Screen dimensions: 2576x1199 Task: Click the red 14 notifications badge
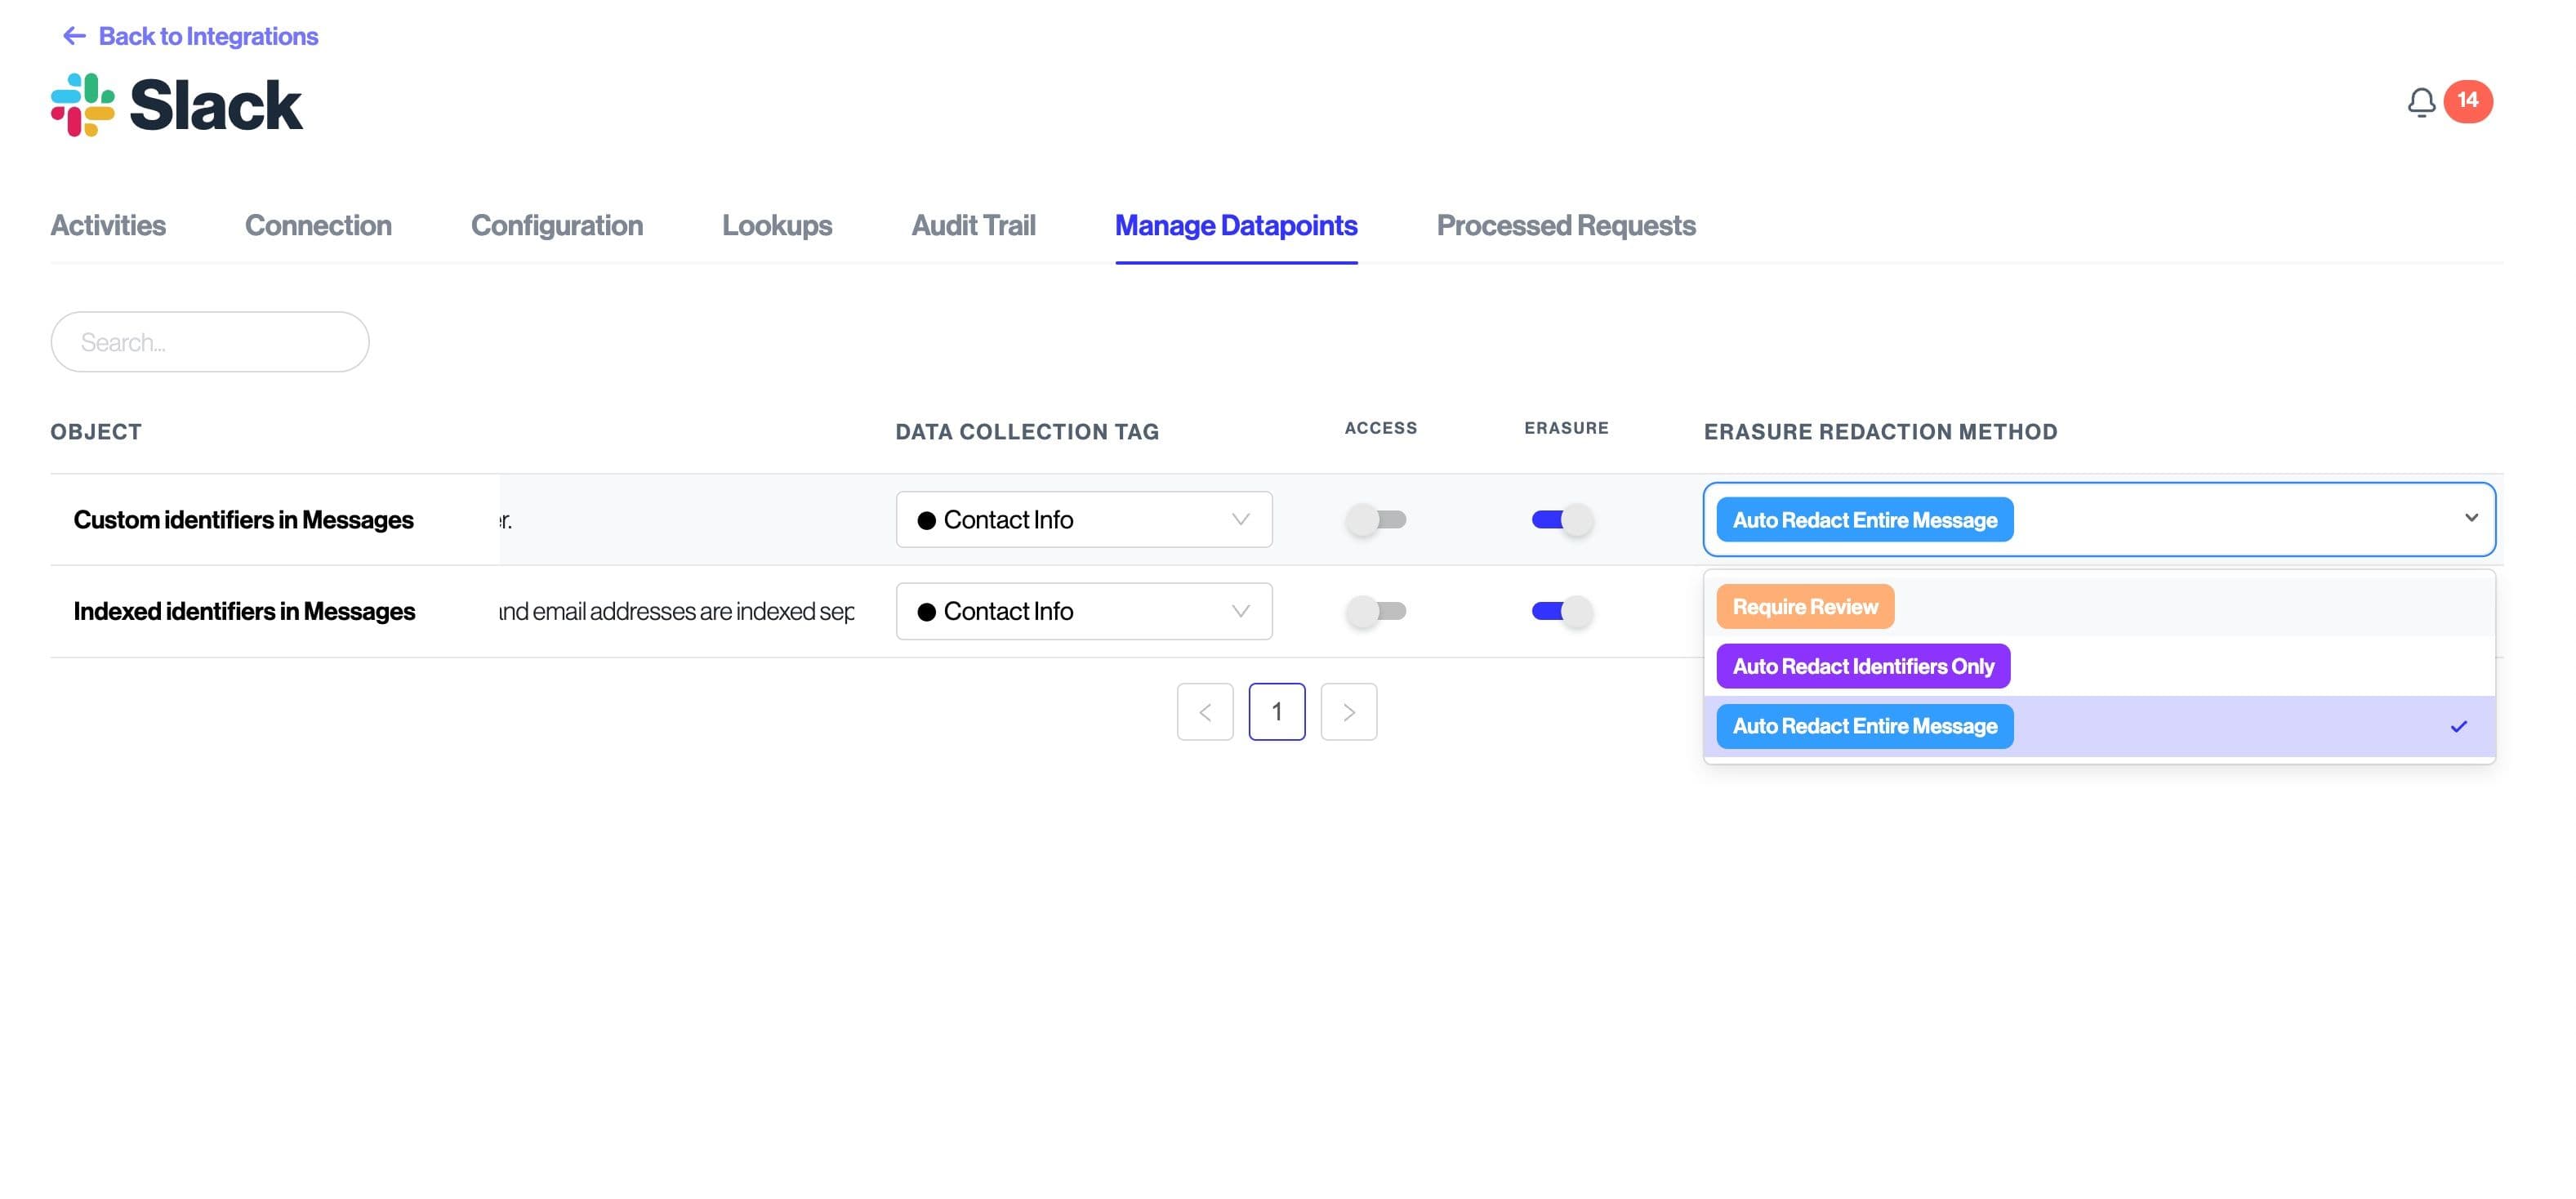2467,101
